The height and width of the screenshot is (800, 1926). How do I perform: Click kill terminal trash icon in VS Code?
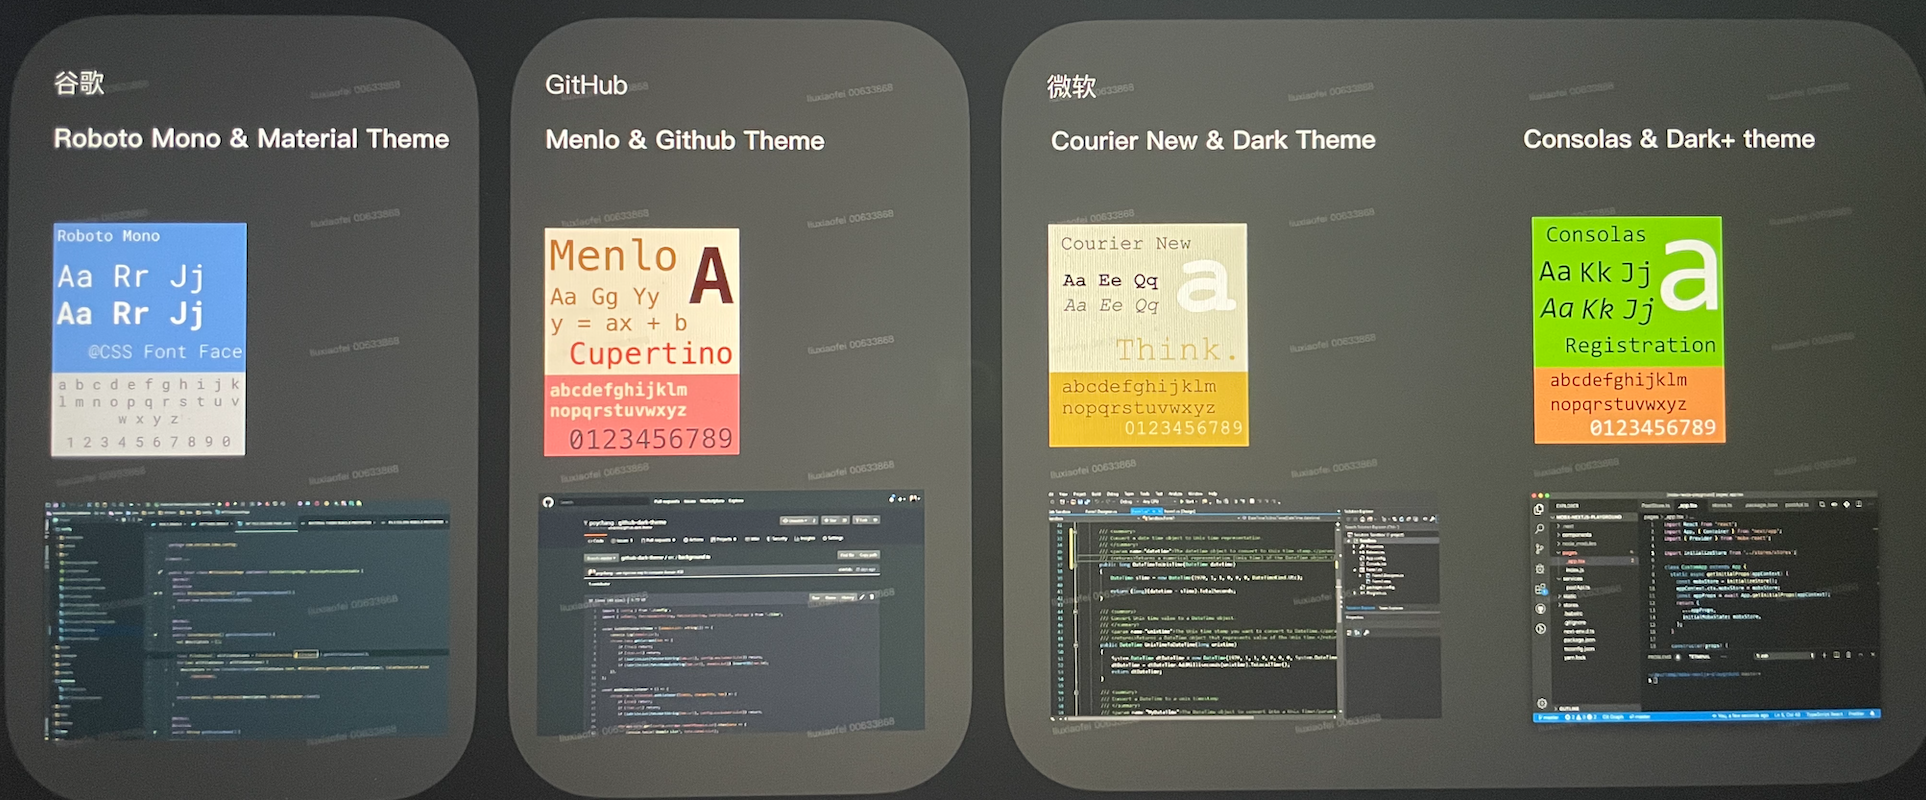tap(1848, 655)
